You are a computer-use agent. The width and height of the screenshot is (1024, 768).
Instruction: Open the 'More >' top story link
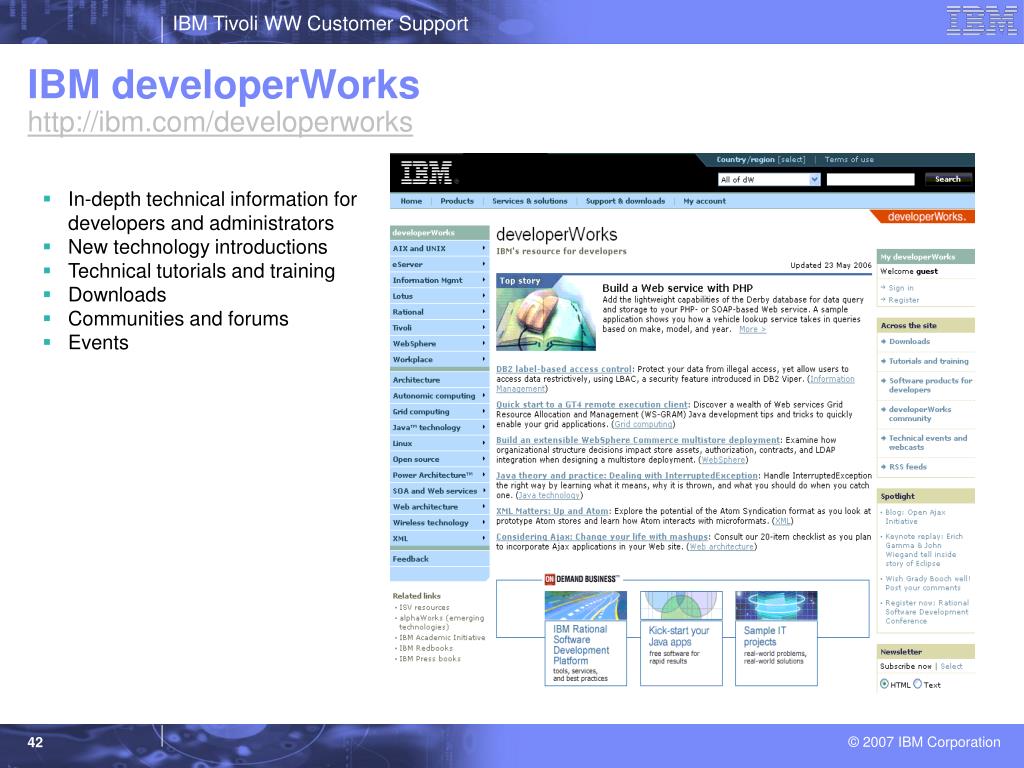[x=752, y=330]
